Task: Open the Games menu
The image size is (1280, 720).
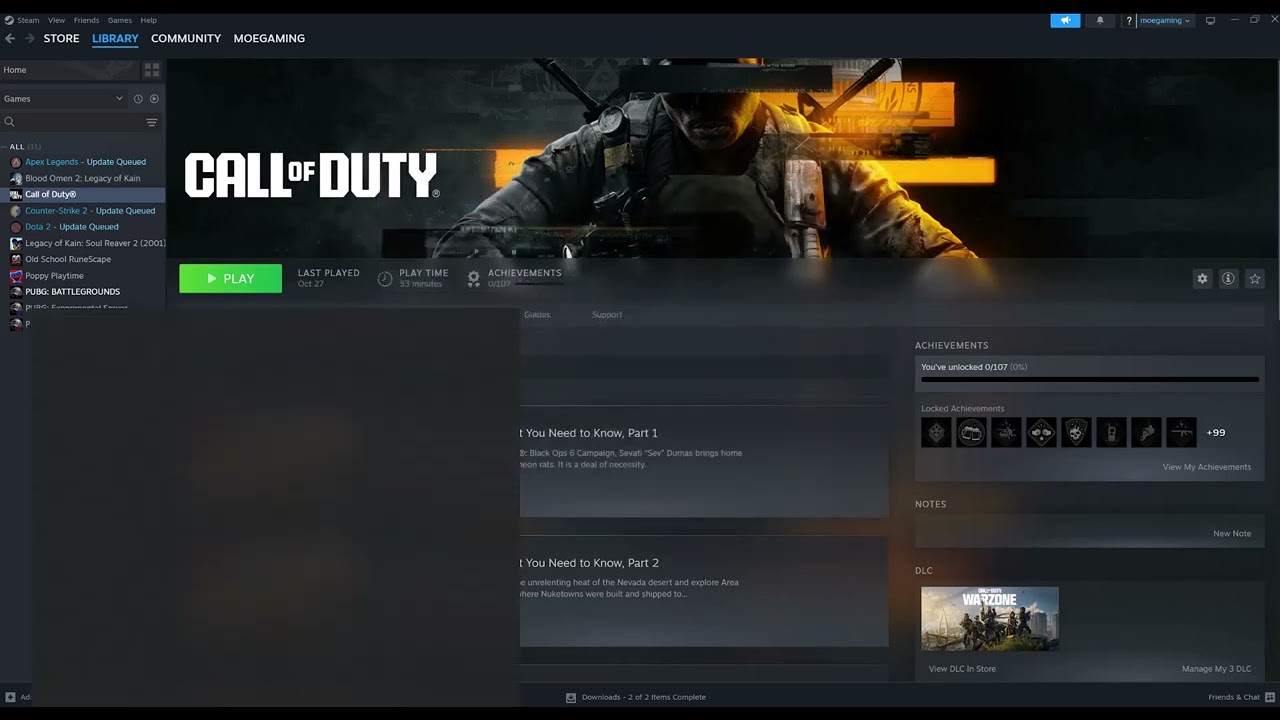Action: point(120,20)
